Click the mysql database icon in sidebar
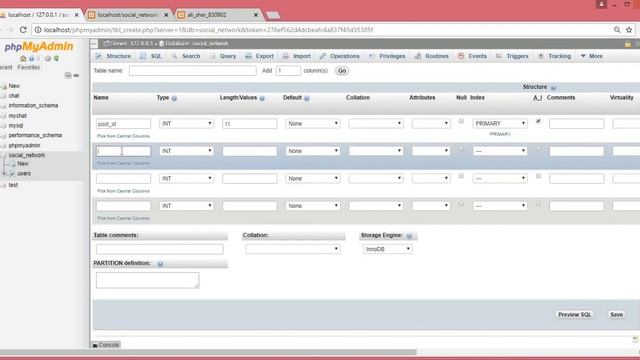Screen dimensions: 640x360 pyautogui.click(x=4, y=126)
